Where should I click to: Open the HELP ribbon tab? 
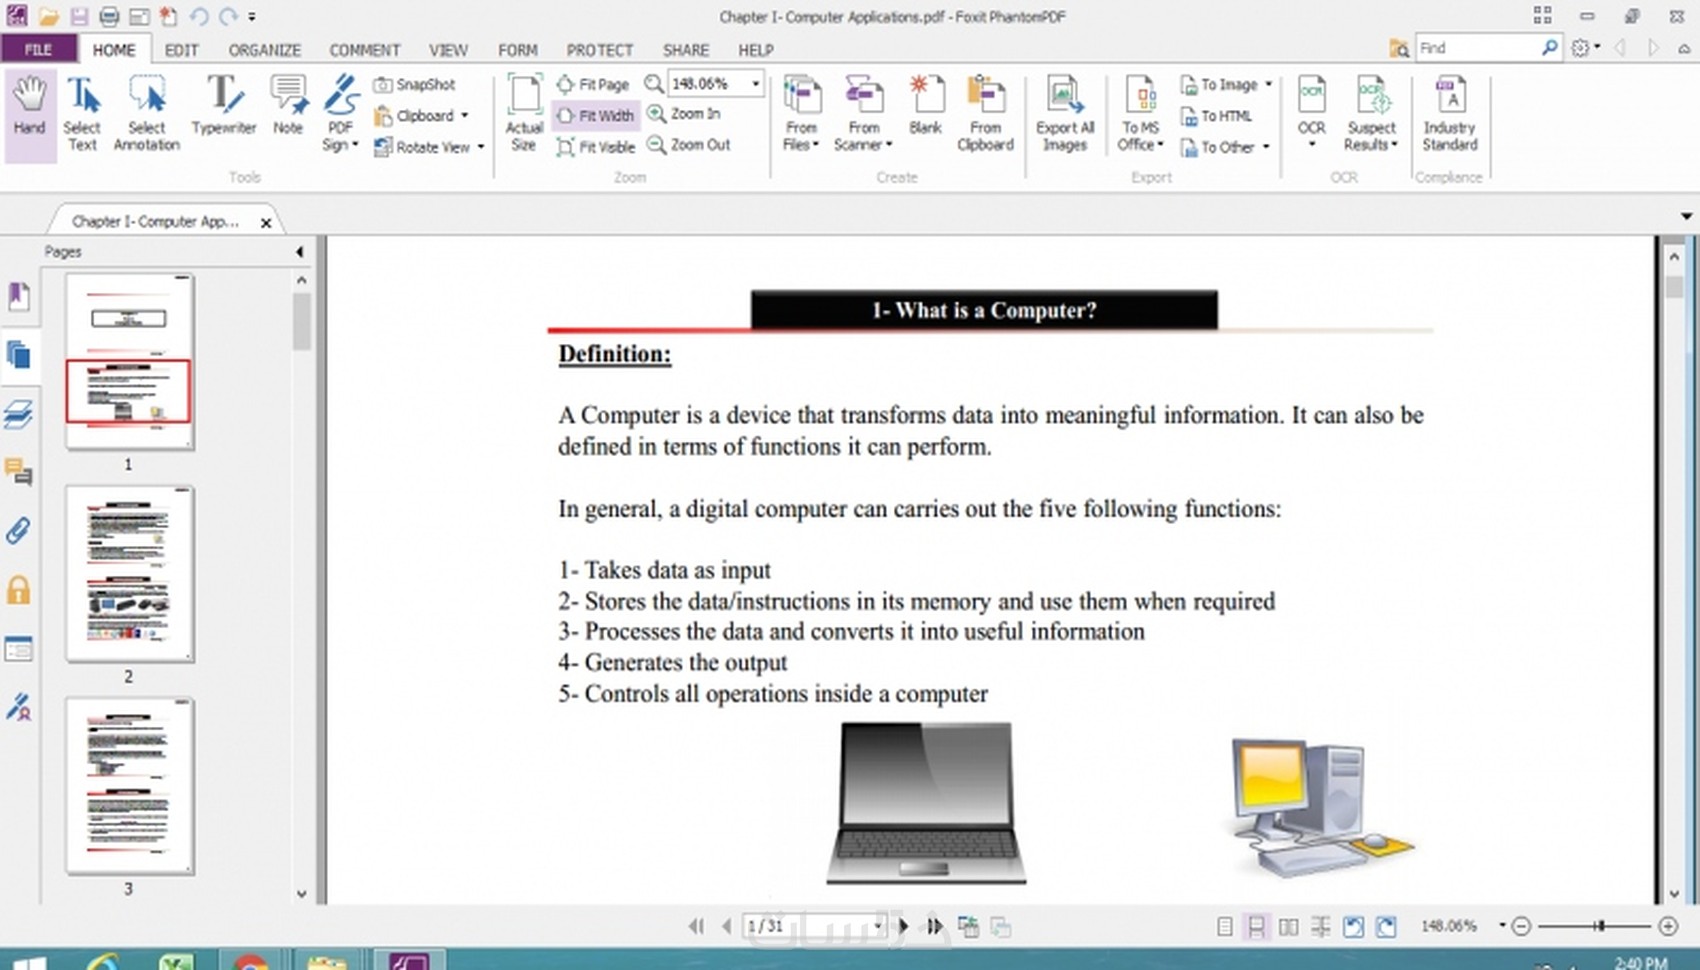tap(756, 50)
